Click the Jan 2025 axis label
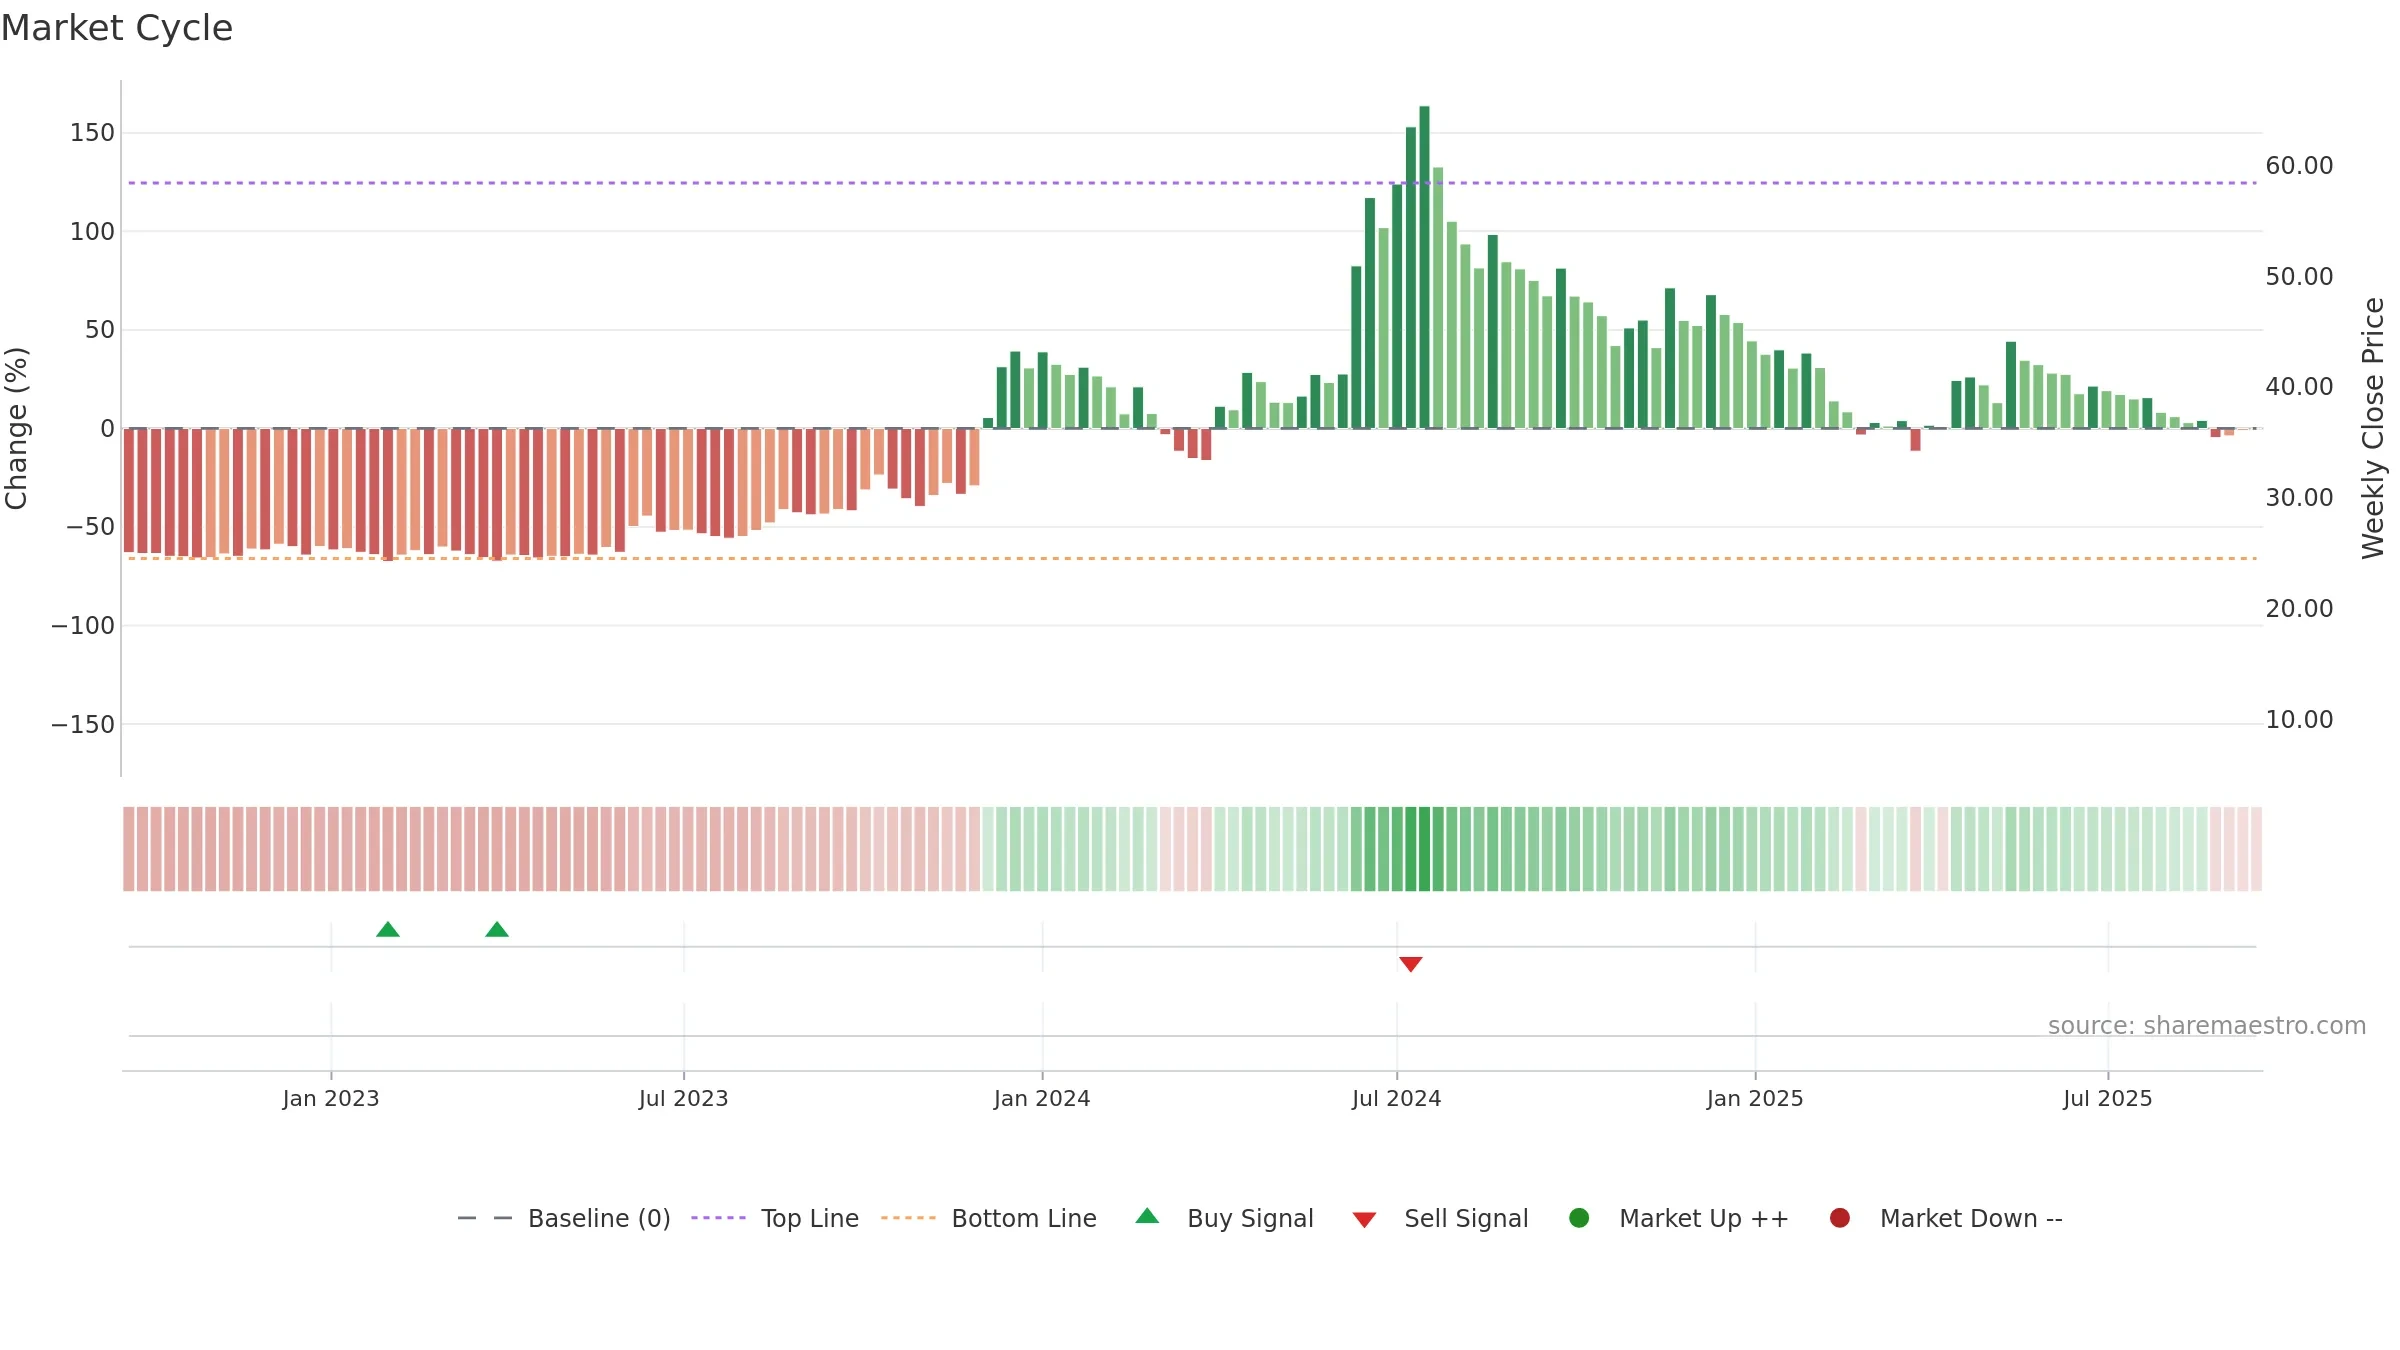This screenshot has width=2400, height=1350. (1755, 1099)
